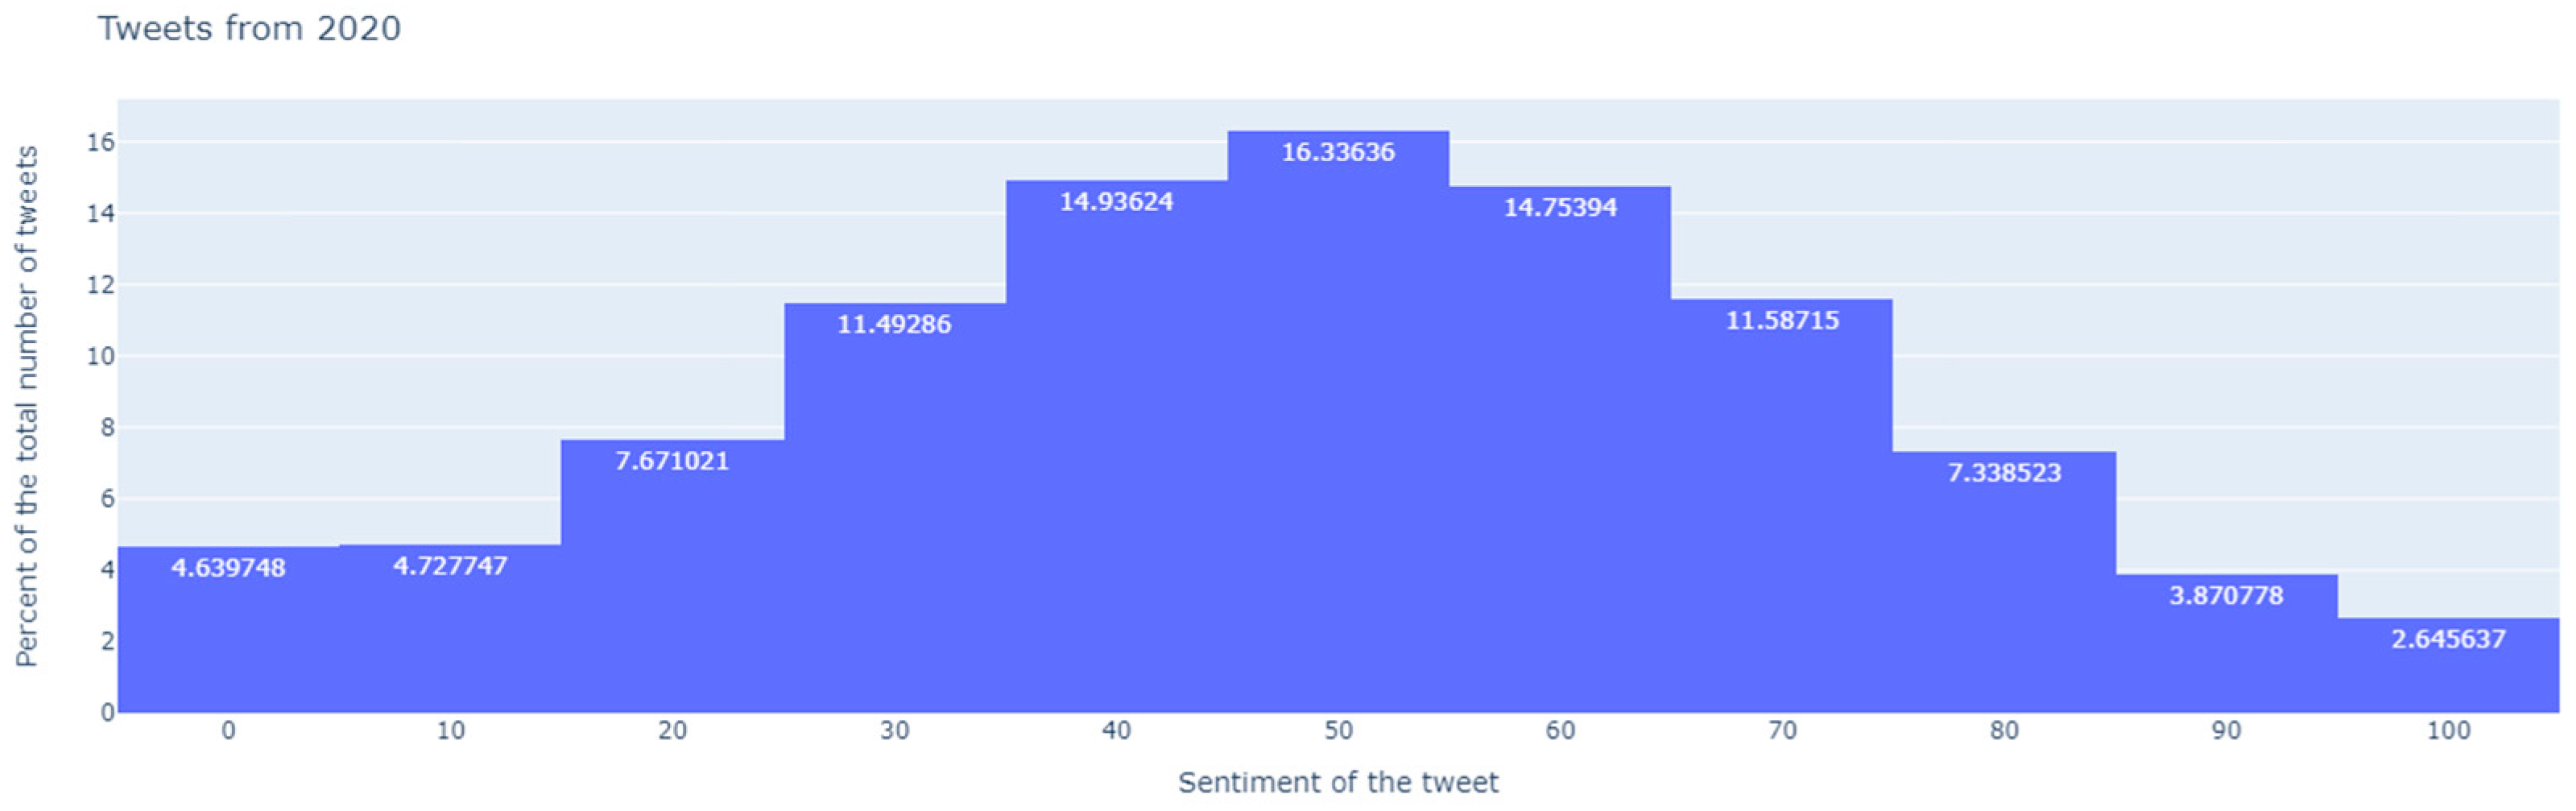Select the bar labeled 4.639748

(228, 640)
